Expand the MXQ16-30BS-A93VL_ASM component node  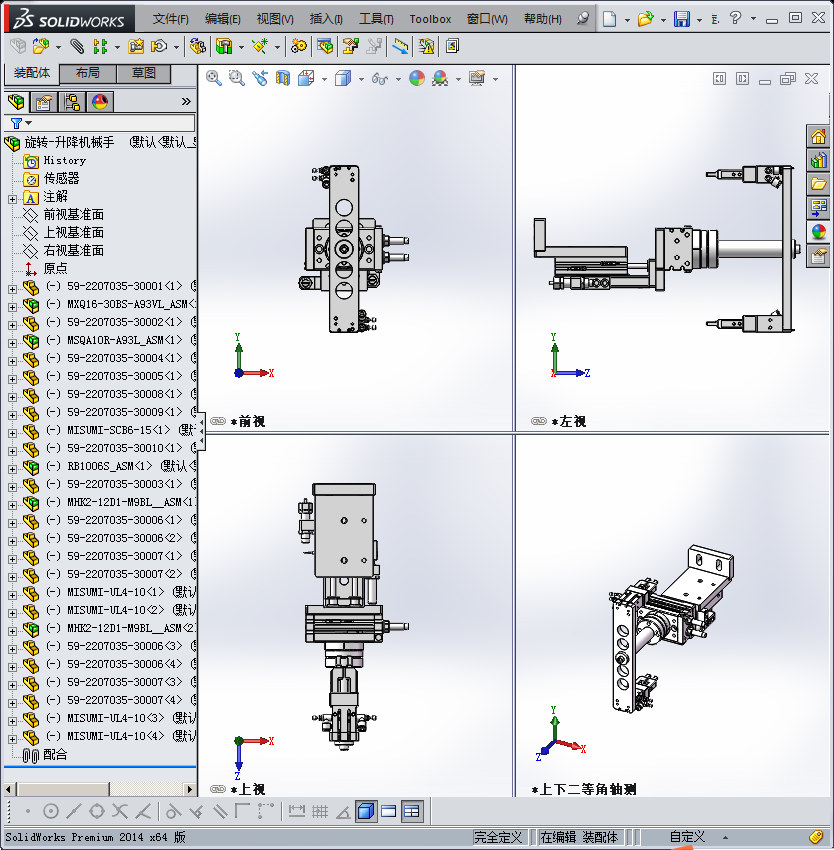[12, 307]
